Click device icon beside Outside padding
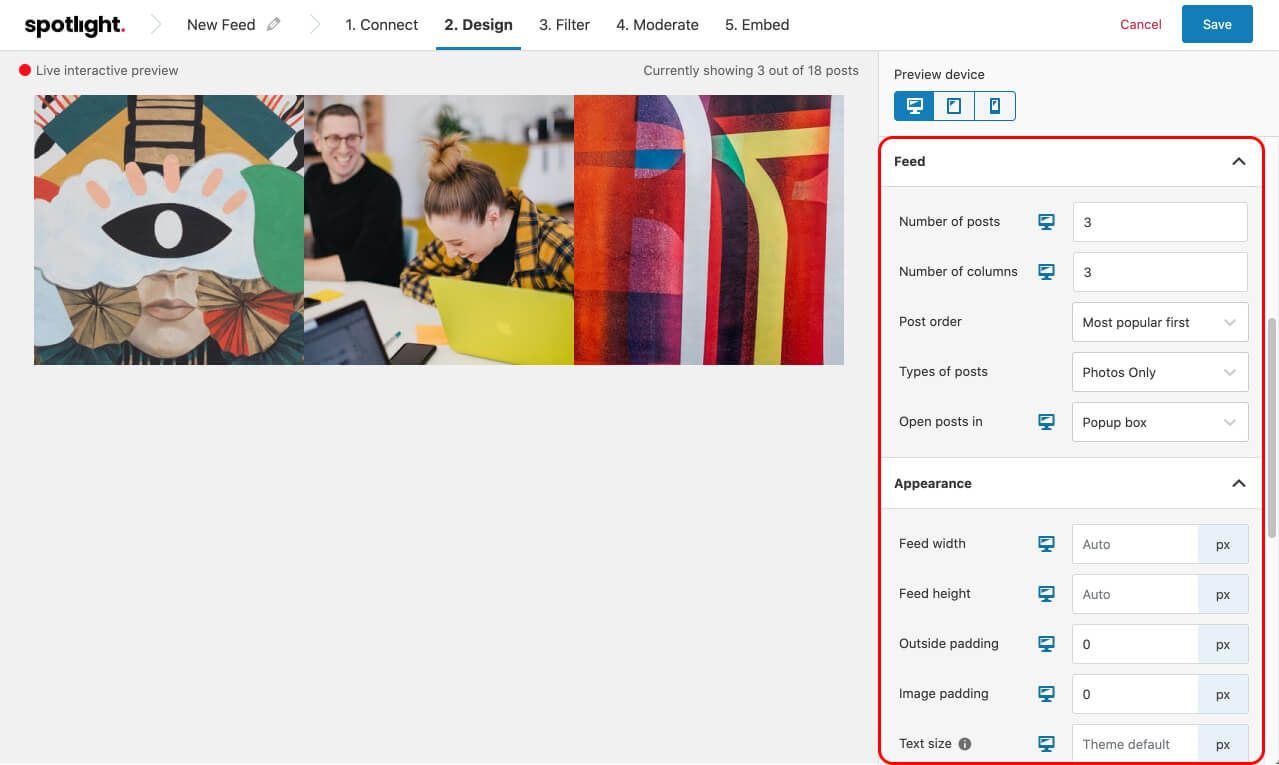Viewport: 1279px width, 765px height. coord(1046,644)
